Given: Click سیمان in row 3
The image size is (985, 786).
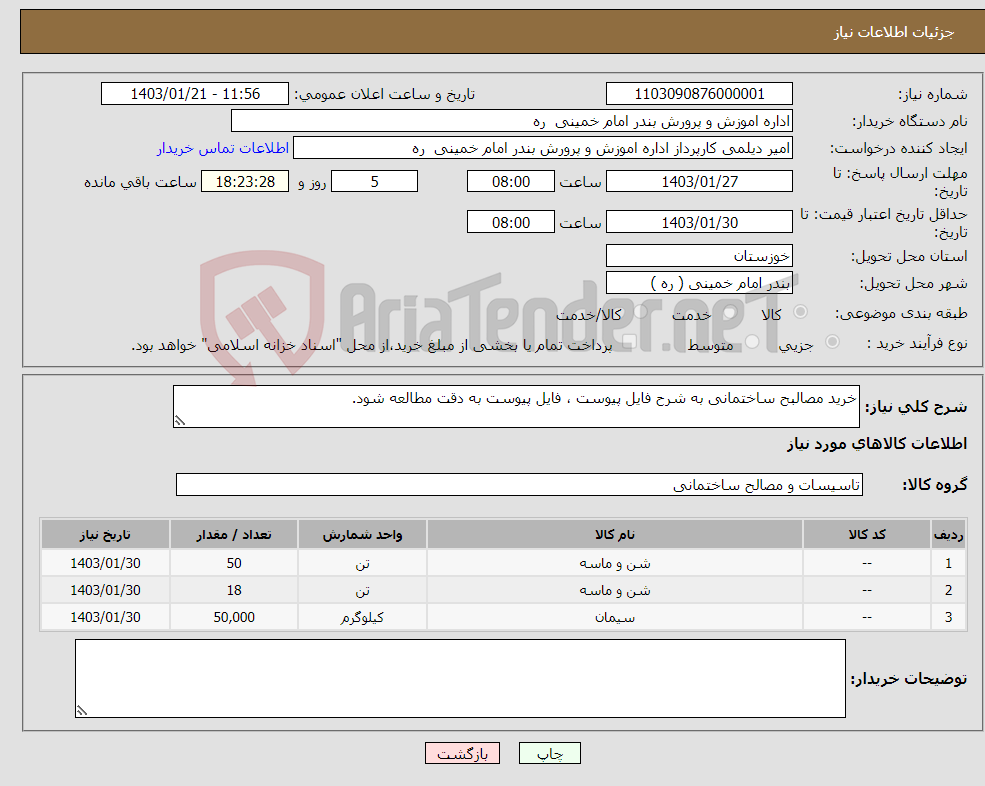Looking at the screenshot, I should pyautogui.click(x=615, y=618).
